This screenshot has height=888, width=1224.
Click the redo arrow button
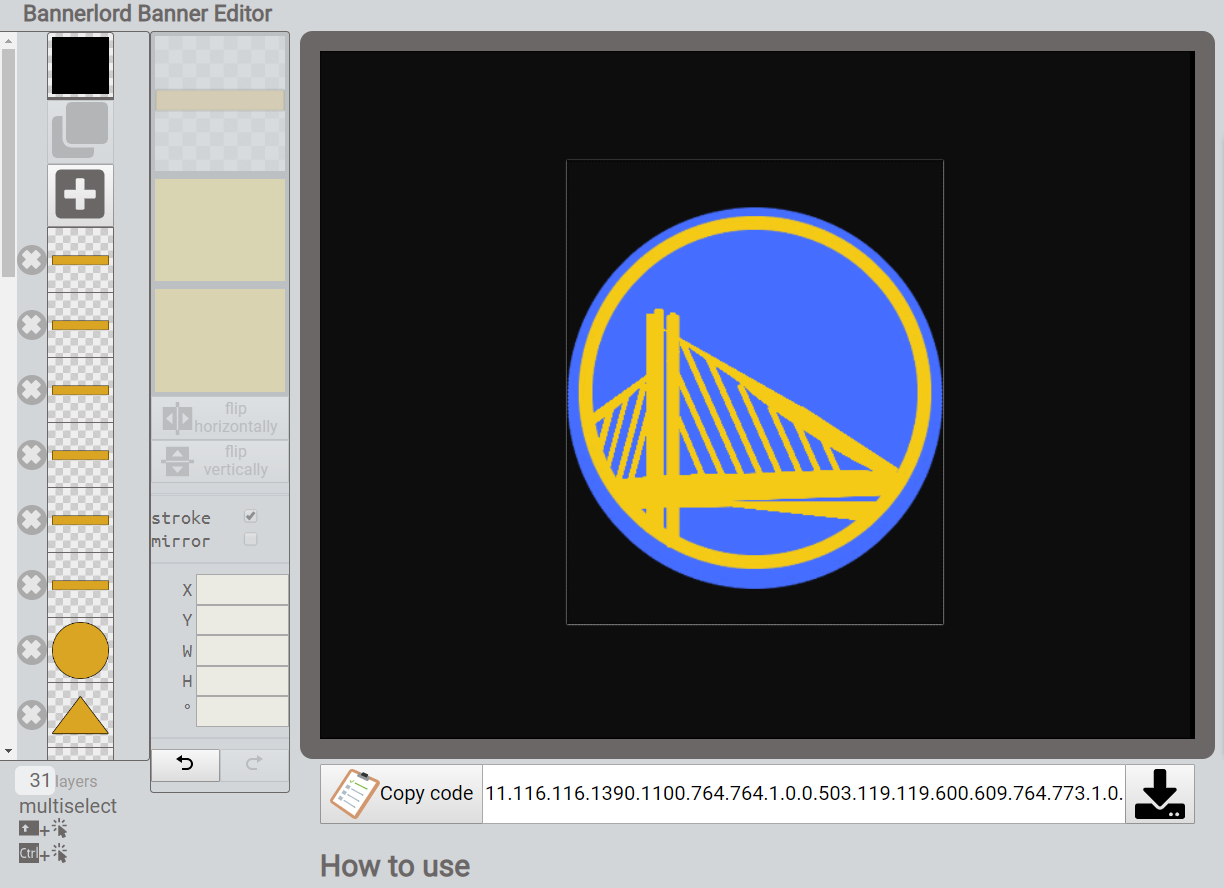coord(254,765)
